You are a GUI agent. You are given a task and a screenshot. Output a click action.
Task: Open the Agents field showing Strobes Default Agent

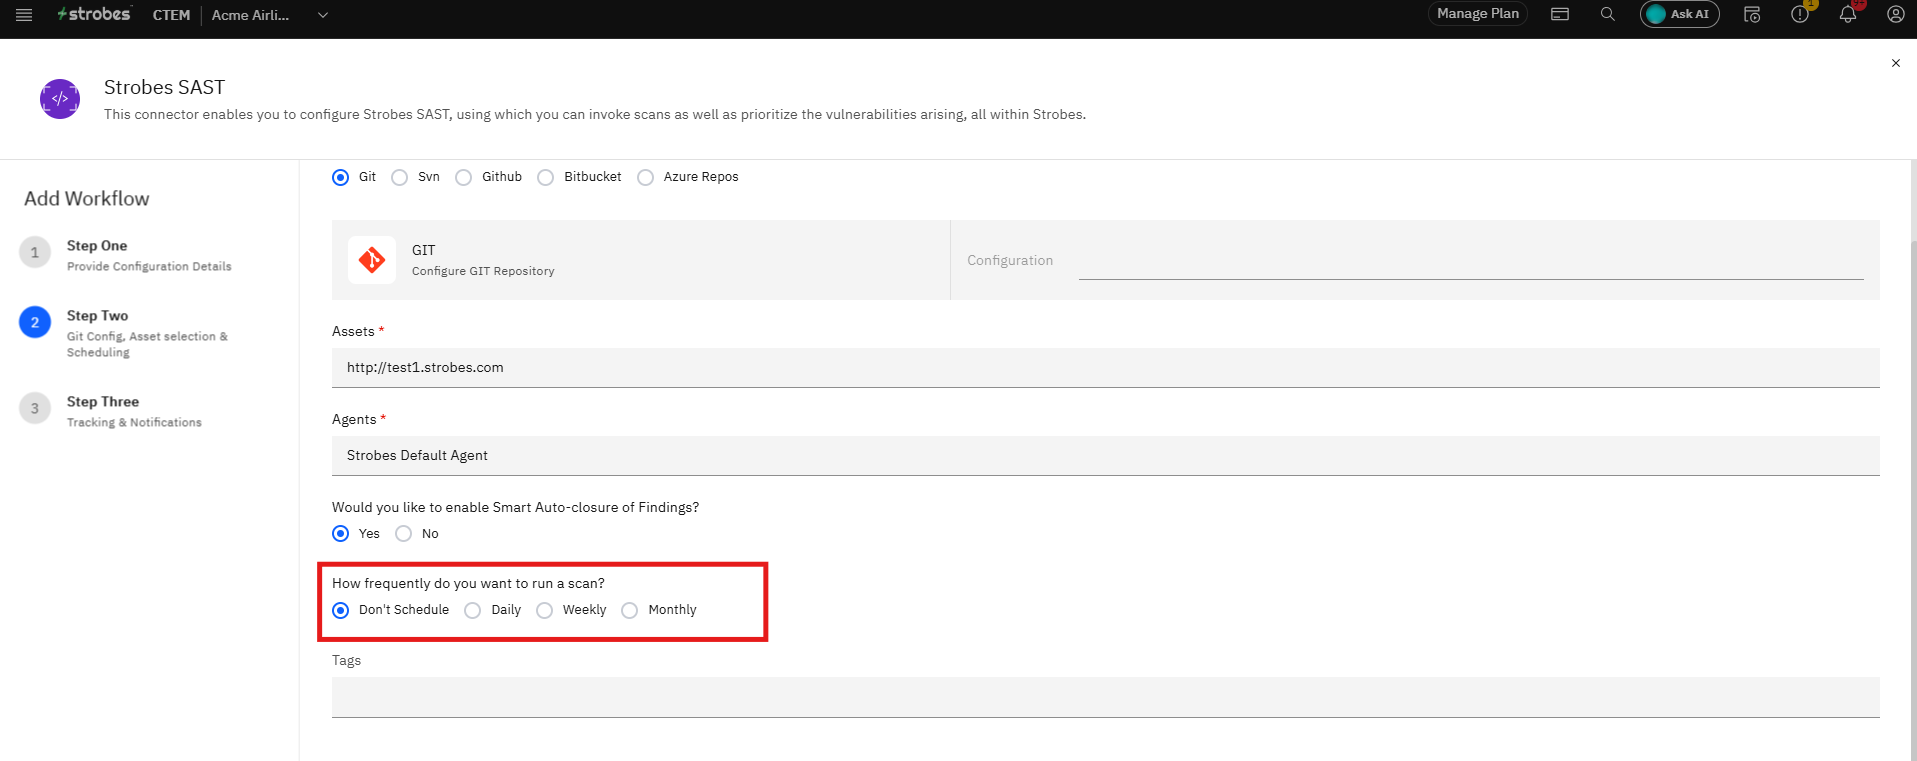tap(1106, 456)
